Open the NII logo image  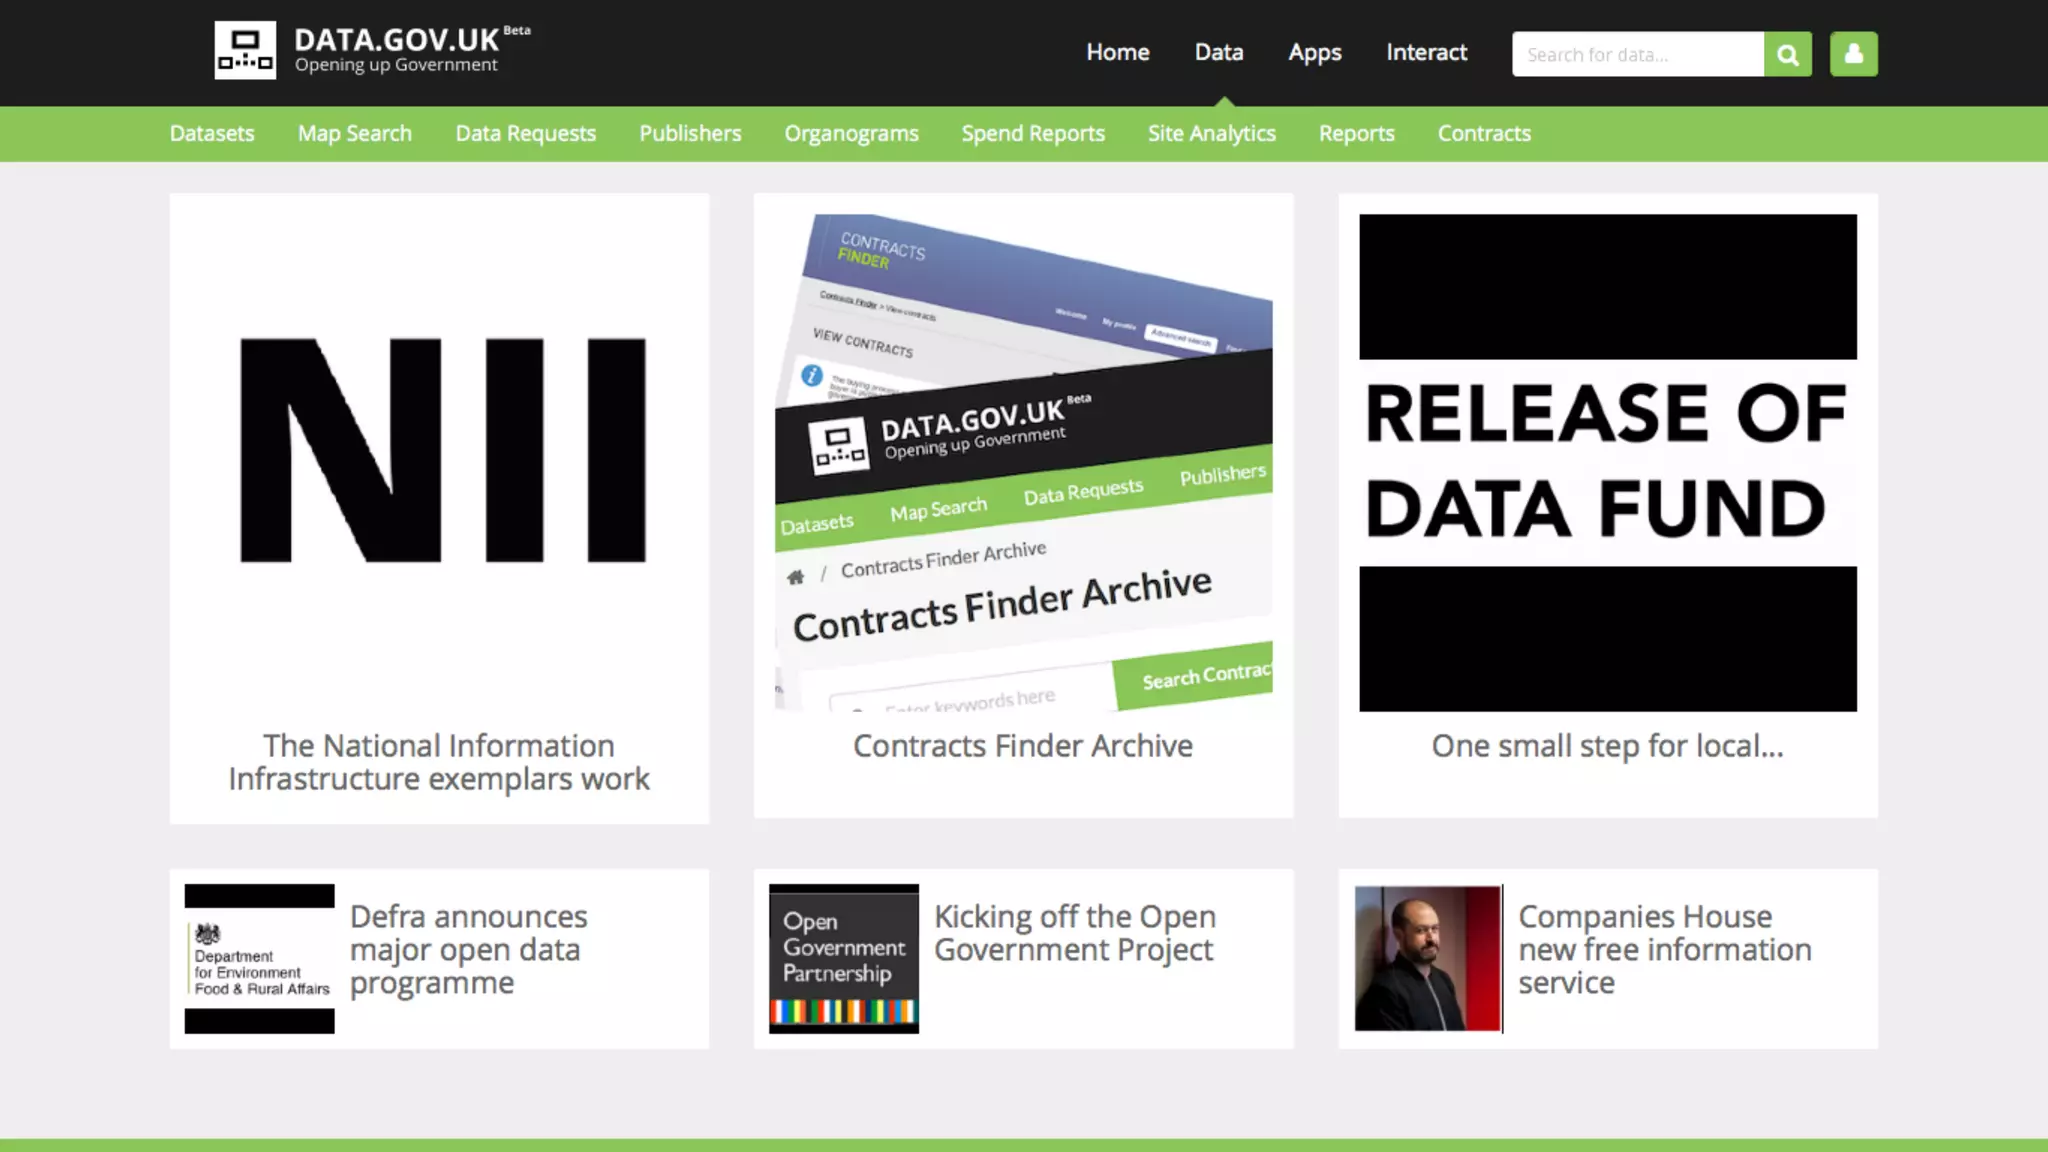(x=441, y=450)
